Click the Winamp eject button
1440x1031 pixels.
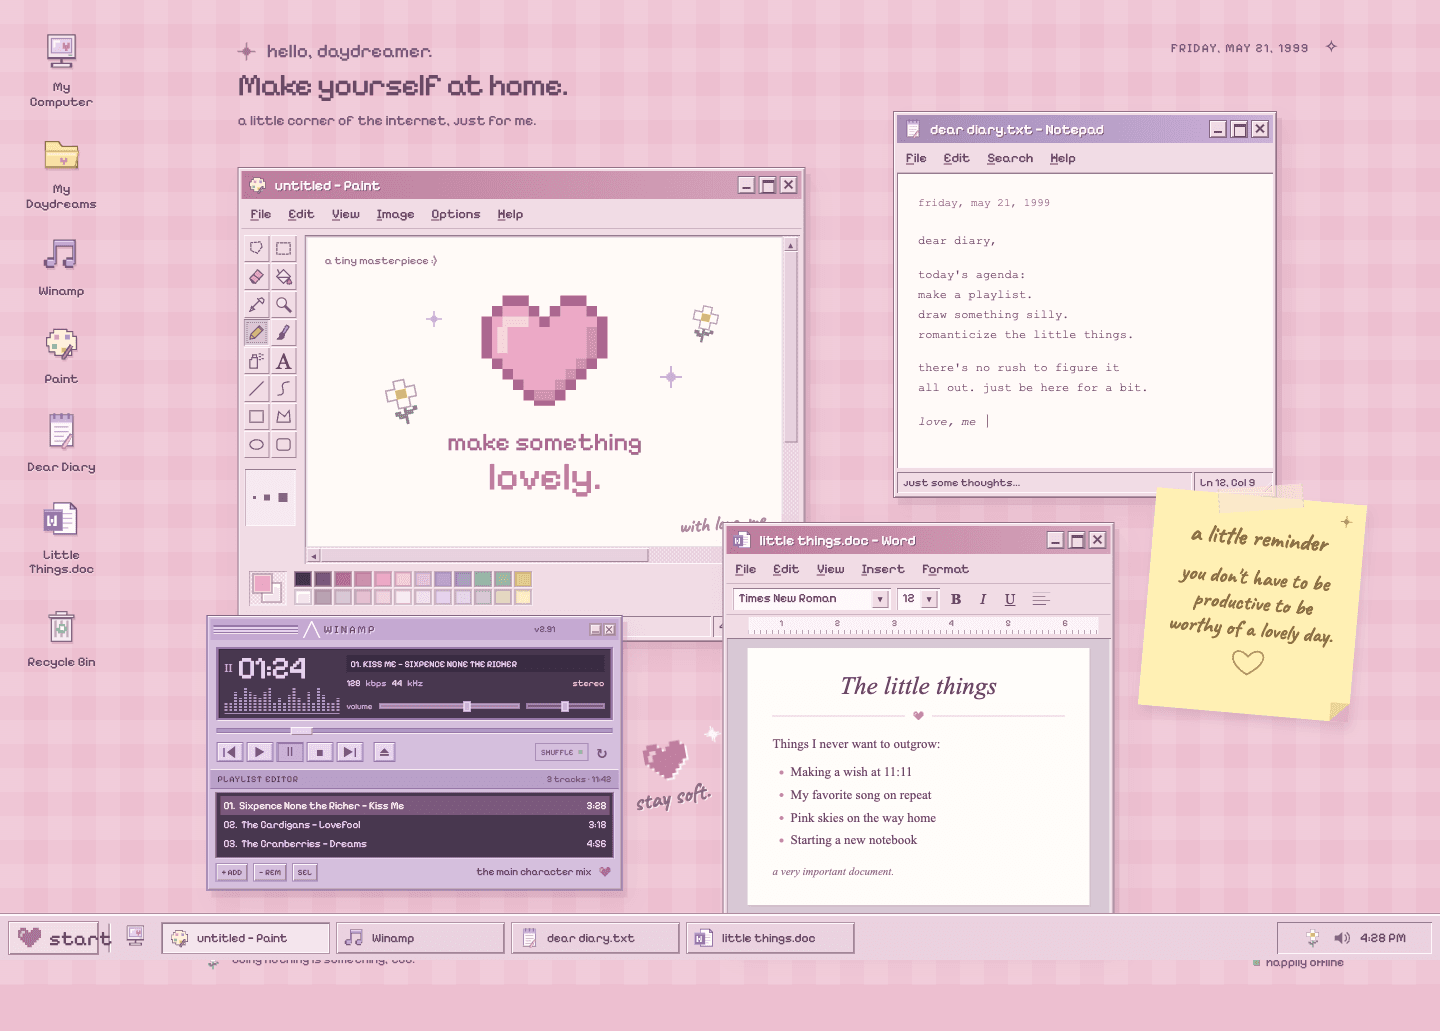384,752
